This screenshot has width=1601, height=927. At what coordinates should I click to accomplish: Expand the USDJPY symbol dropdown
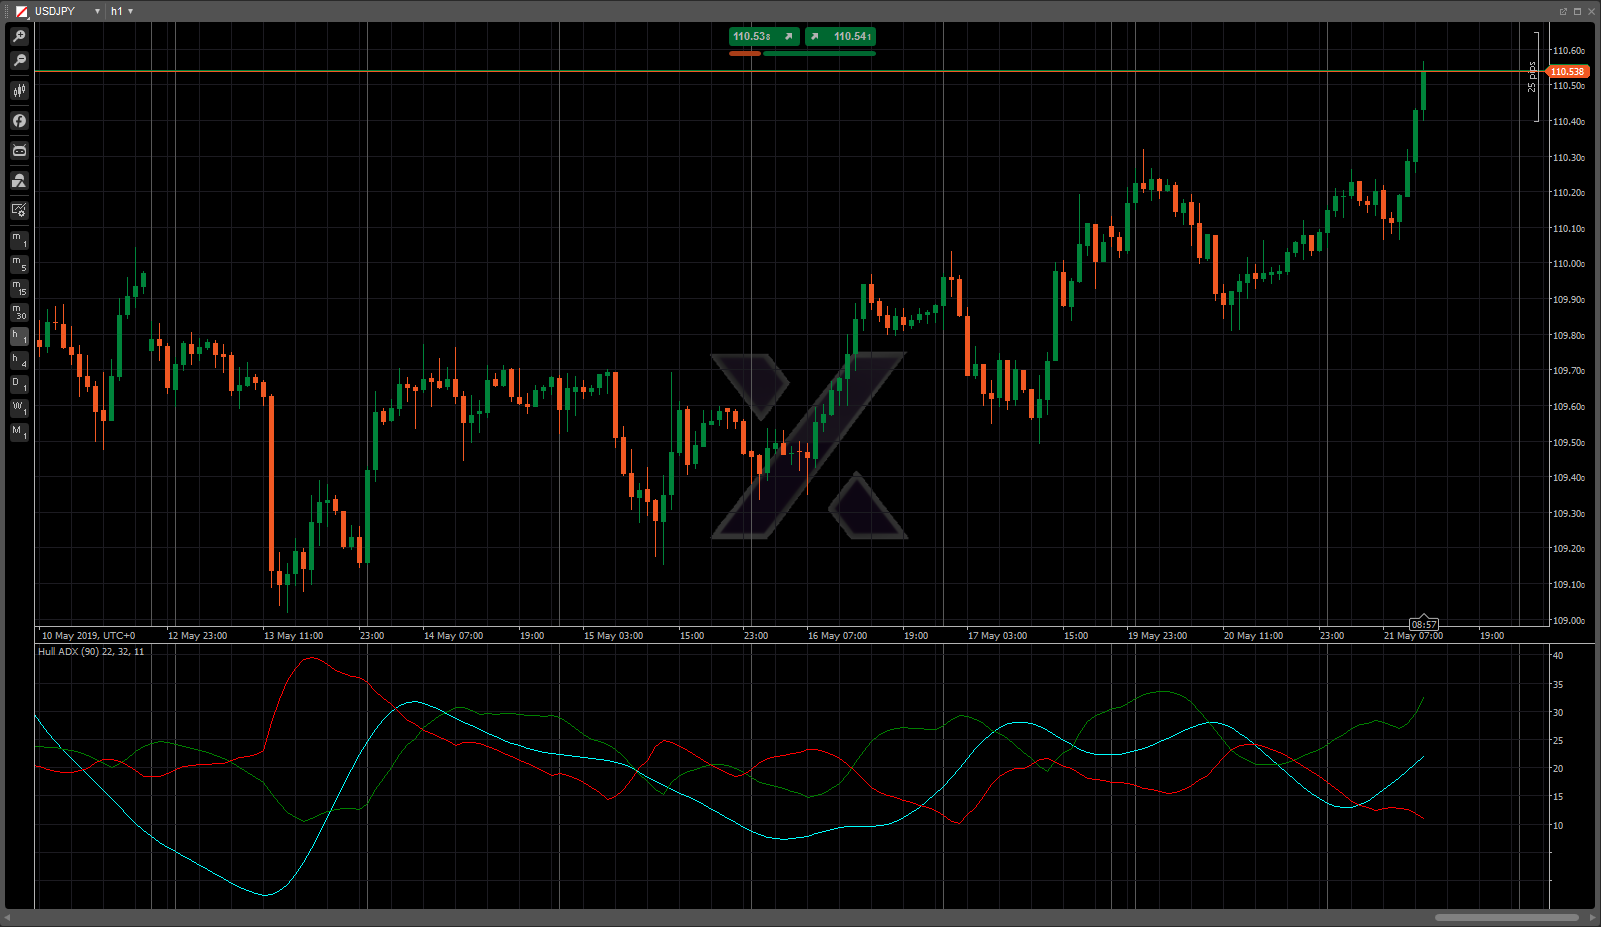[97, 11]
